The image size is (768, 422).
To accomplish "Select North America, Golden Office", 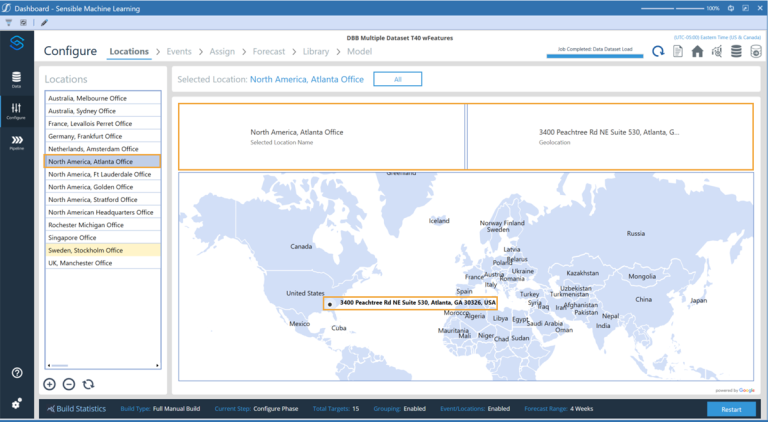I will pyautogui.click(x=103, y=187).
